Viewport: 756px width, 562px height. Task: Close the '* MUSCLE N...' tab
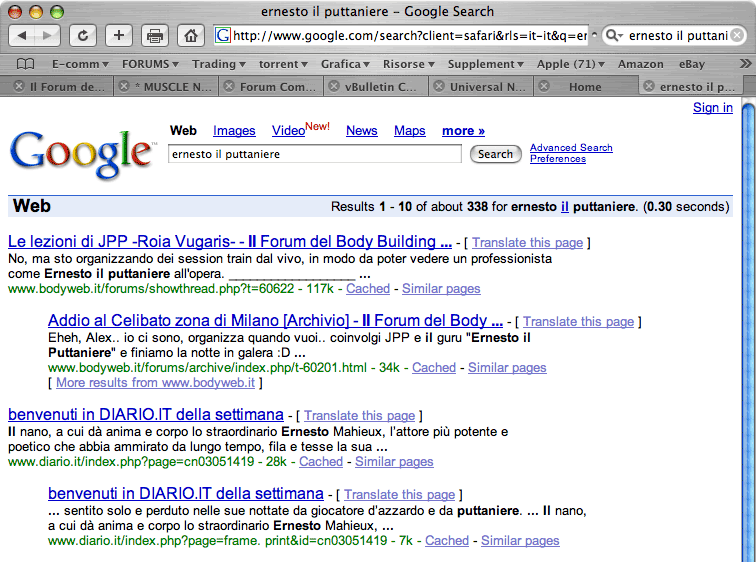(x=124, y=87)
